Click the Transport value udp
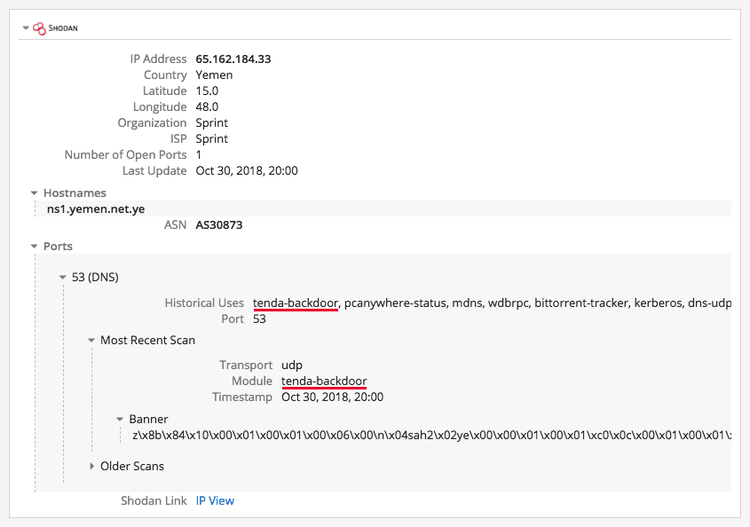The height and width of the screenshot is (527, 750). (292, 365)
